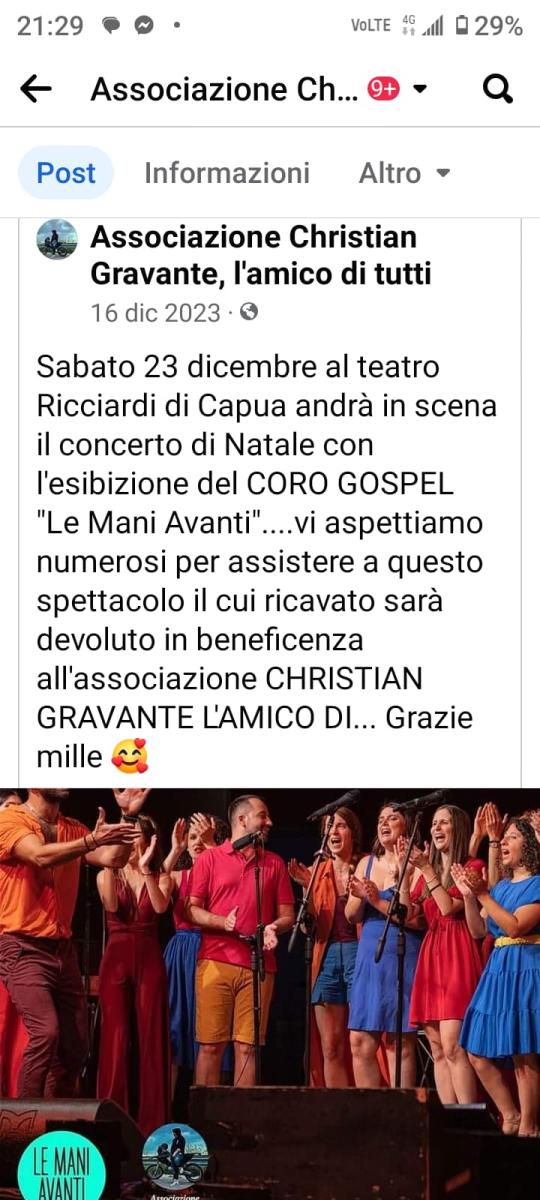Open the 16 dic 2023 post timestamp
Image resolution: width=540 pixels, height=1200 pixels.
tap(155, 313)
